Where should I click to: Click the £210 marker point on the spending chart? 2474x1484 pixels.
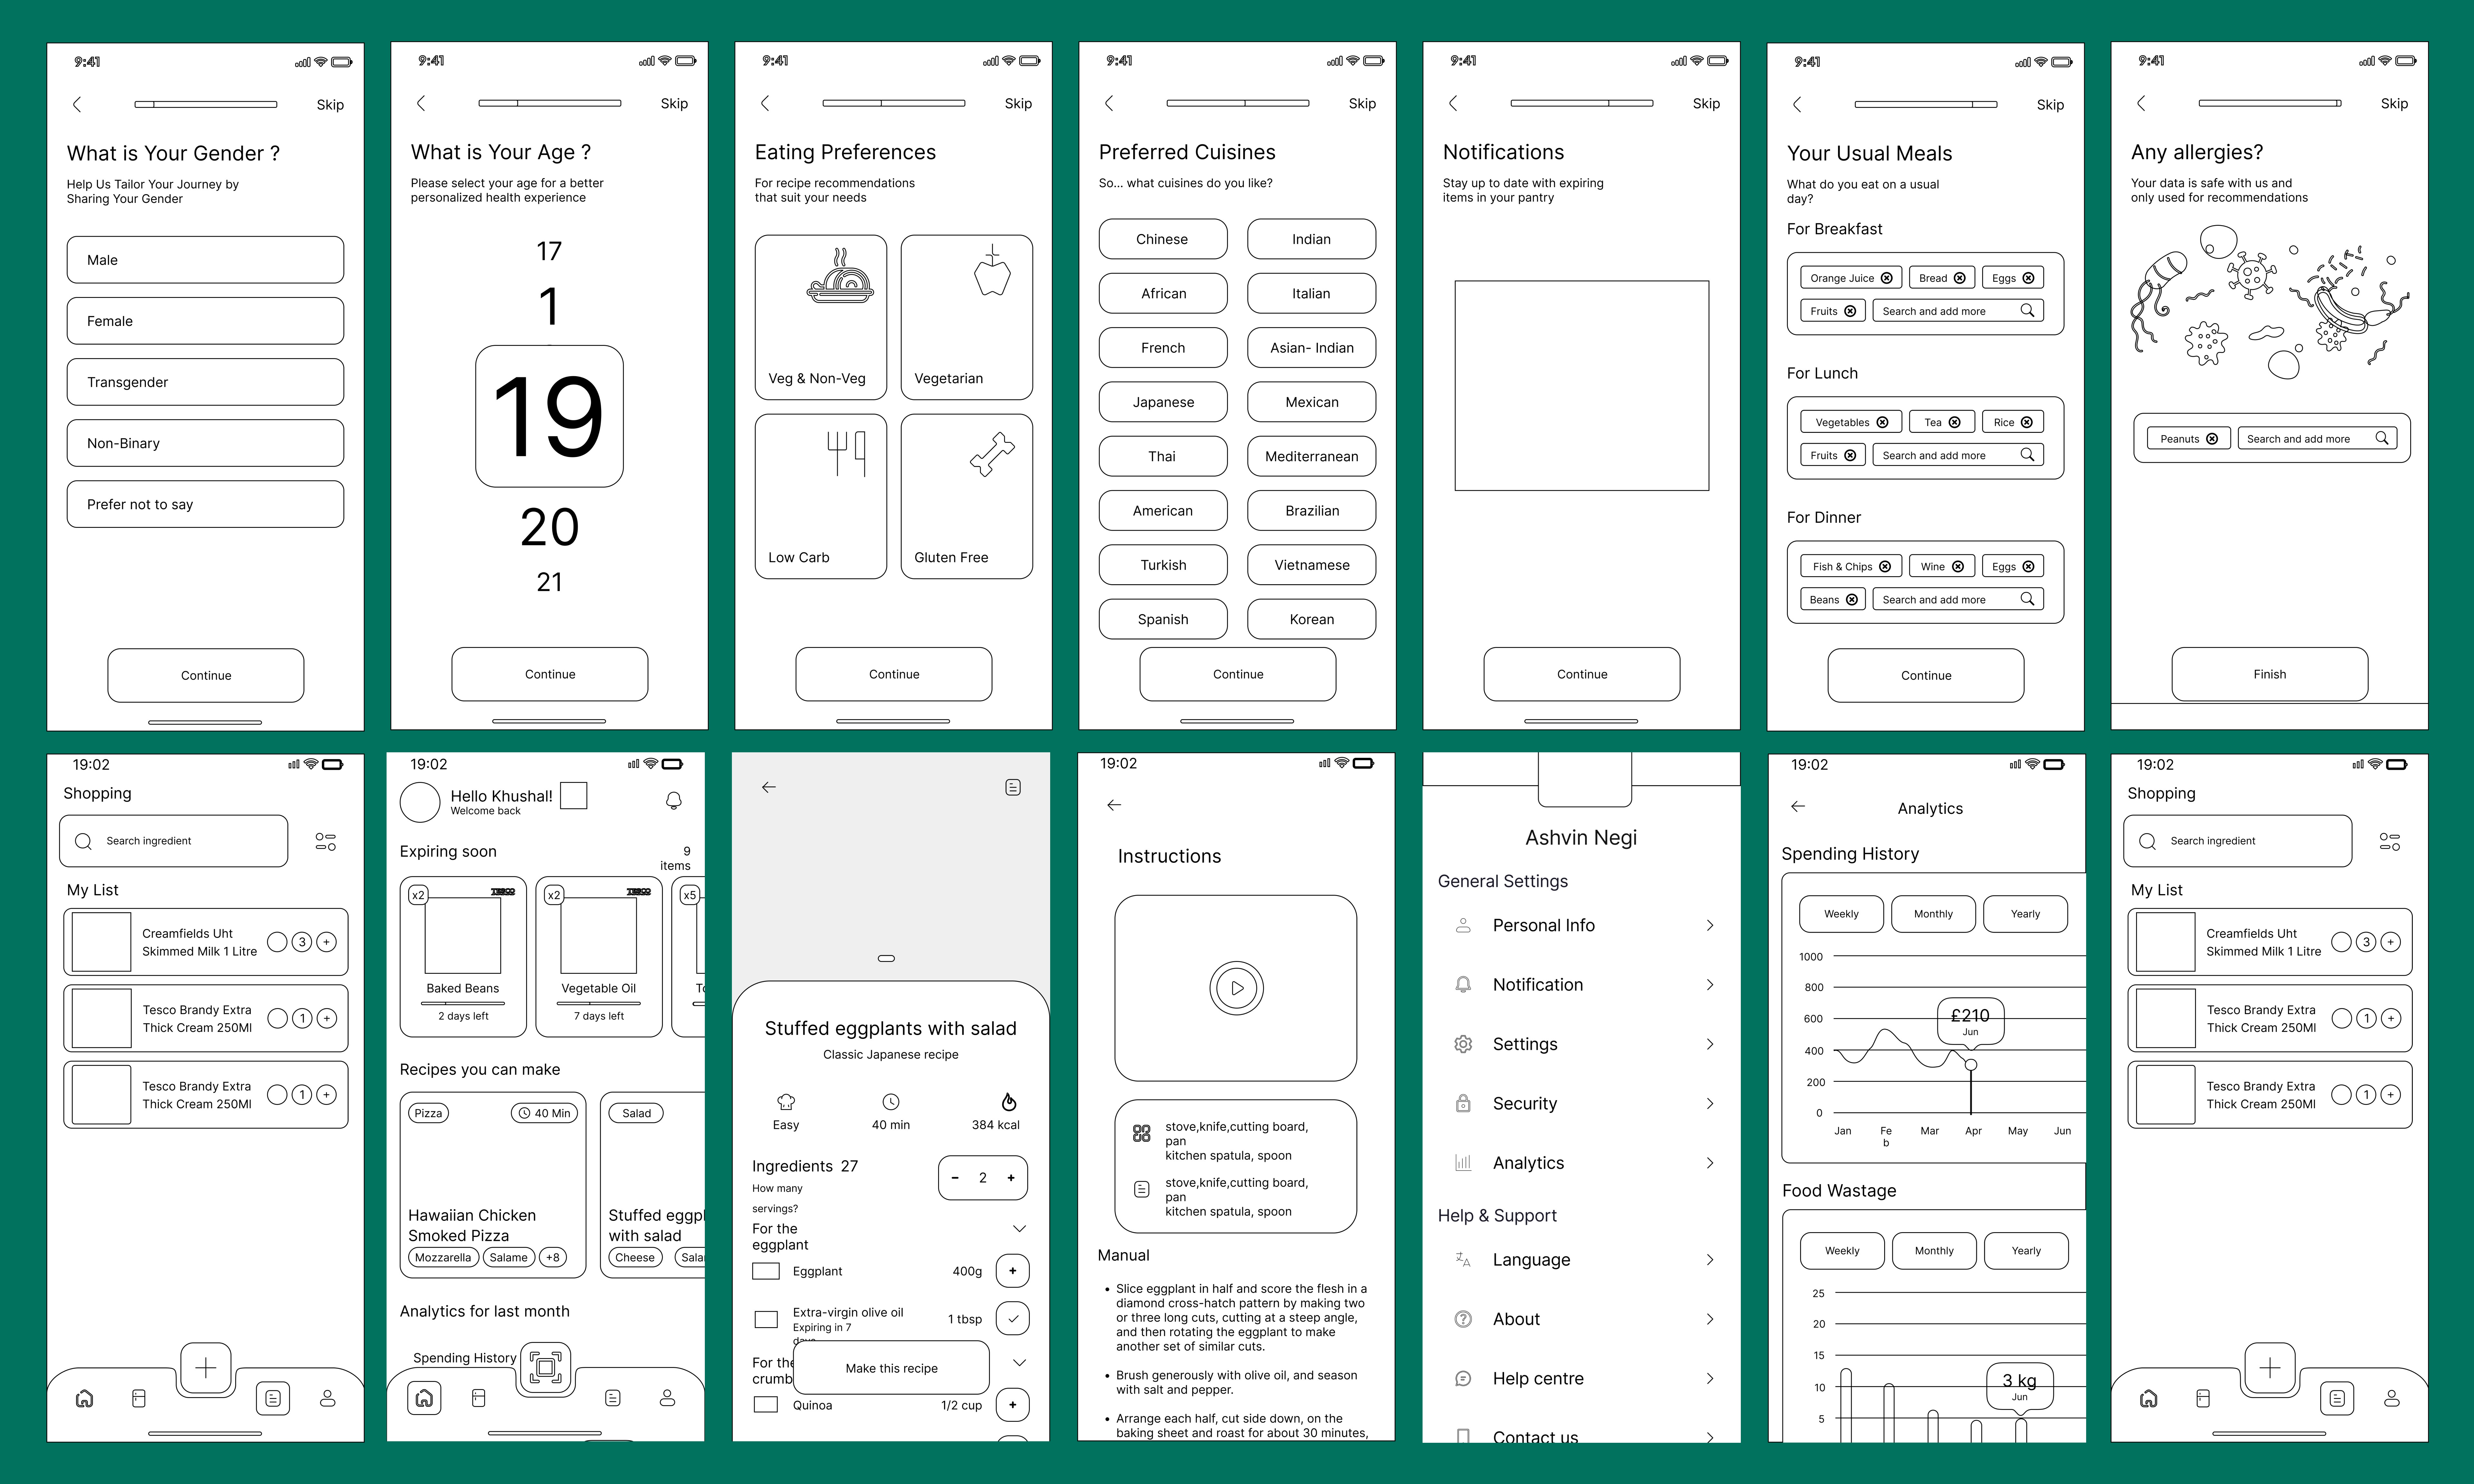pos(1971,1065)
